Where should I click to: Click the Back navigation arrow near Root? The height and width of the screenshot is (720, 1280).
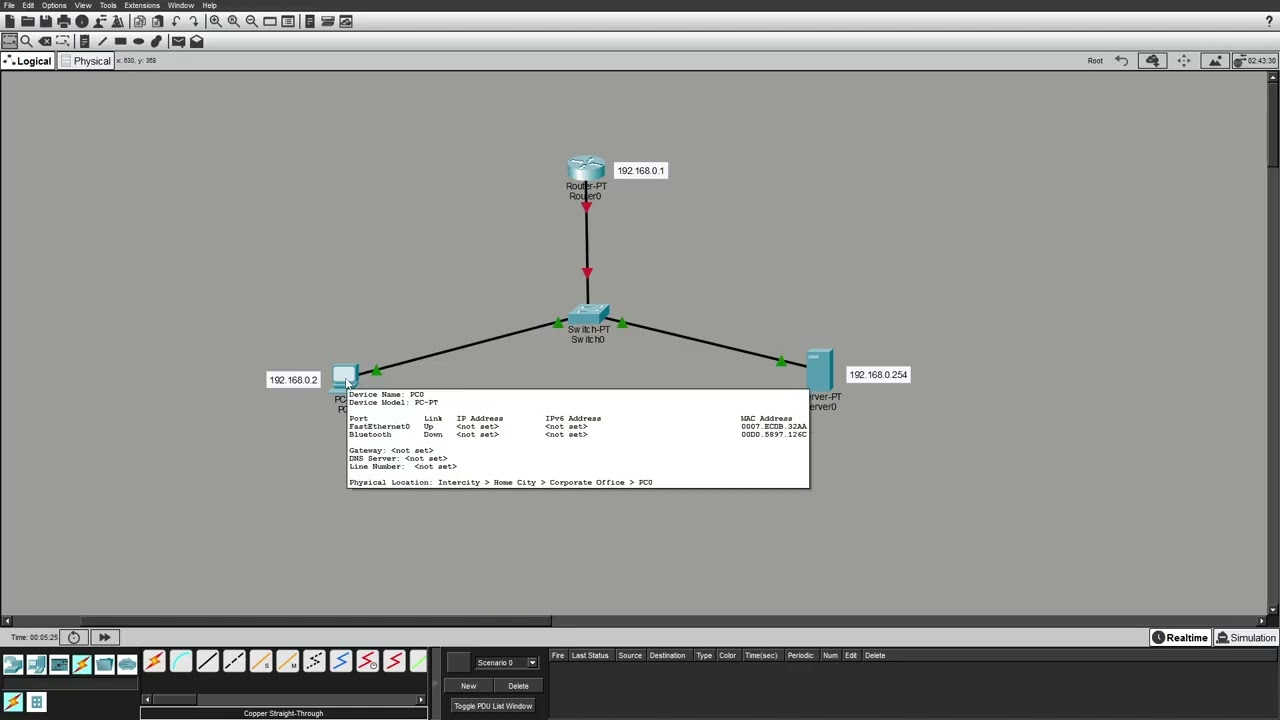(x=1122, y=61)
